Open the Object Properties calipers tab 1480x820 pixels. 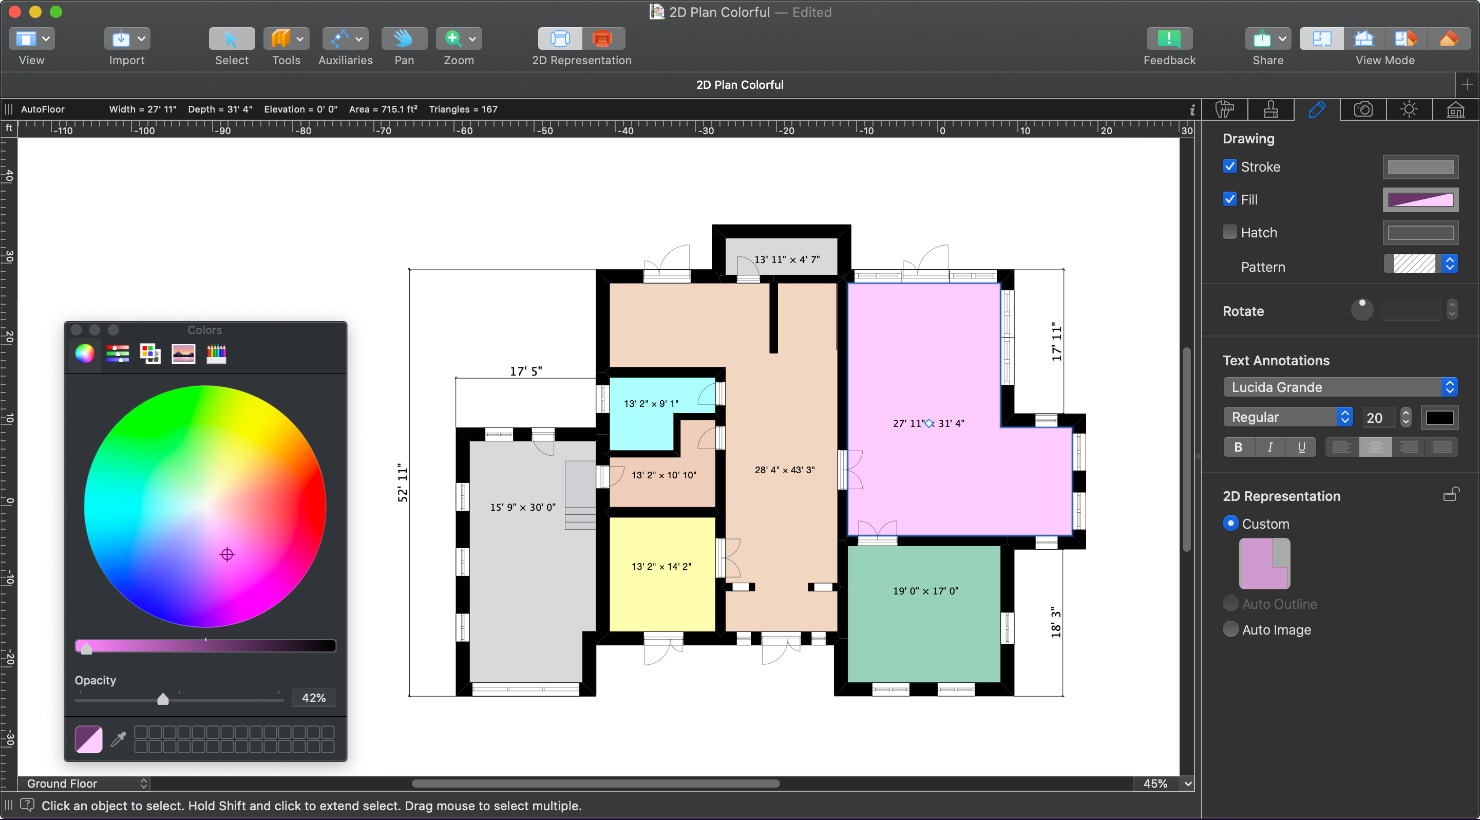click(x=1225, y=110)
